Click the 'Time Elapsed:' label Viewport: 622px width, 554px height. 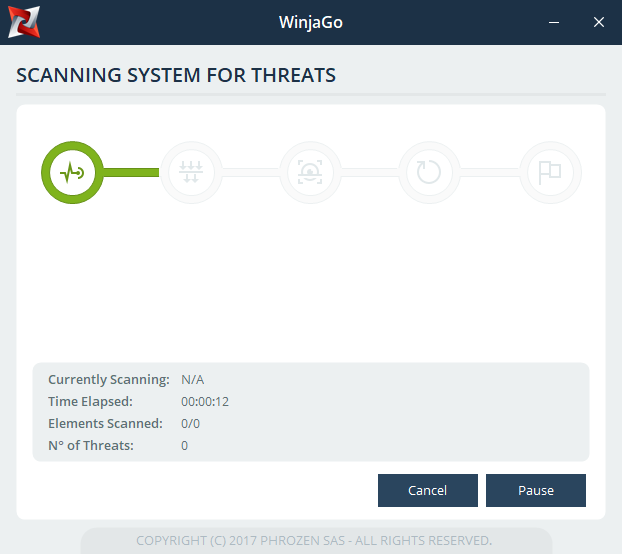90,401
